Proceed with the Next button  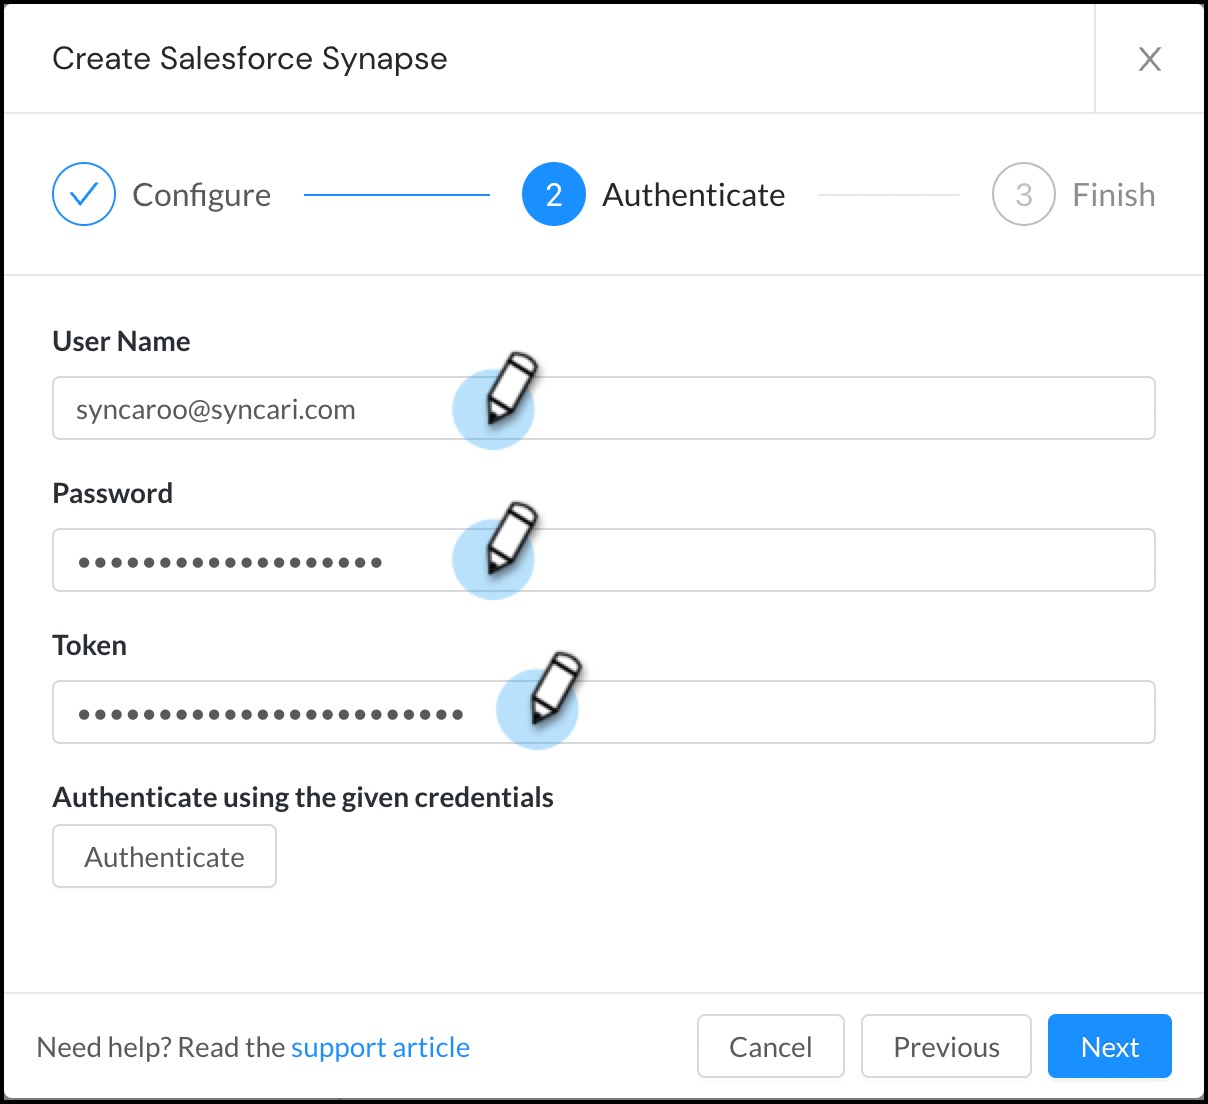pos(1109,1047)
